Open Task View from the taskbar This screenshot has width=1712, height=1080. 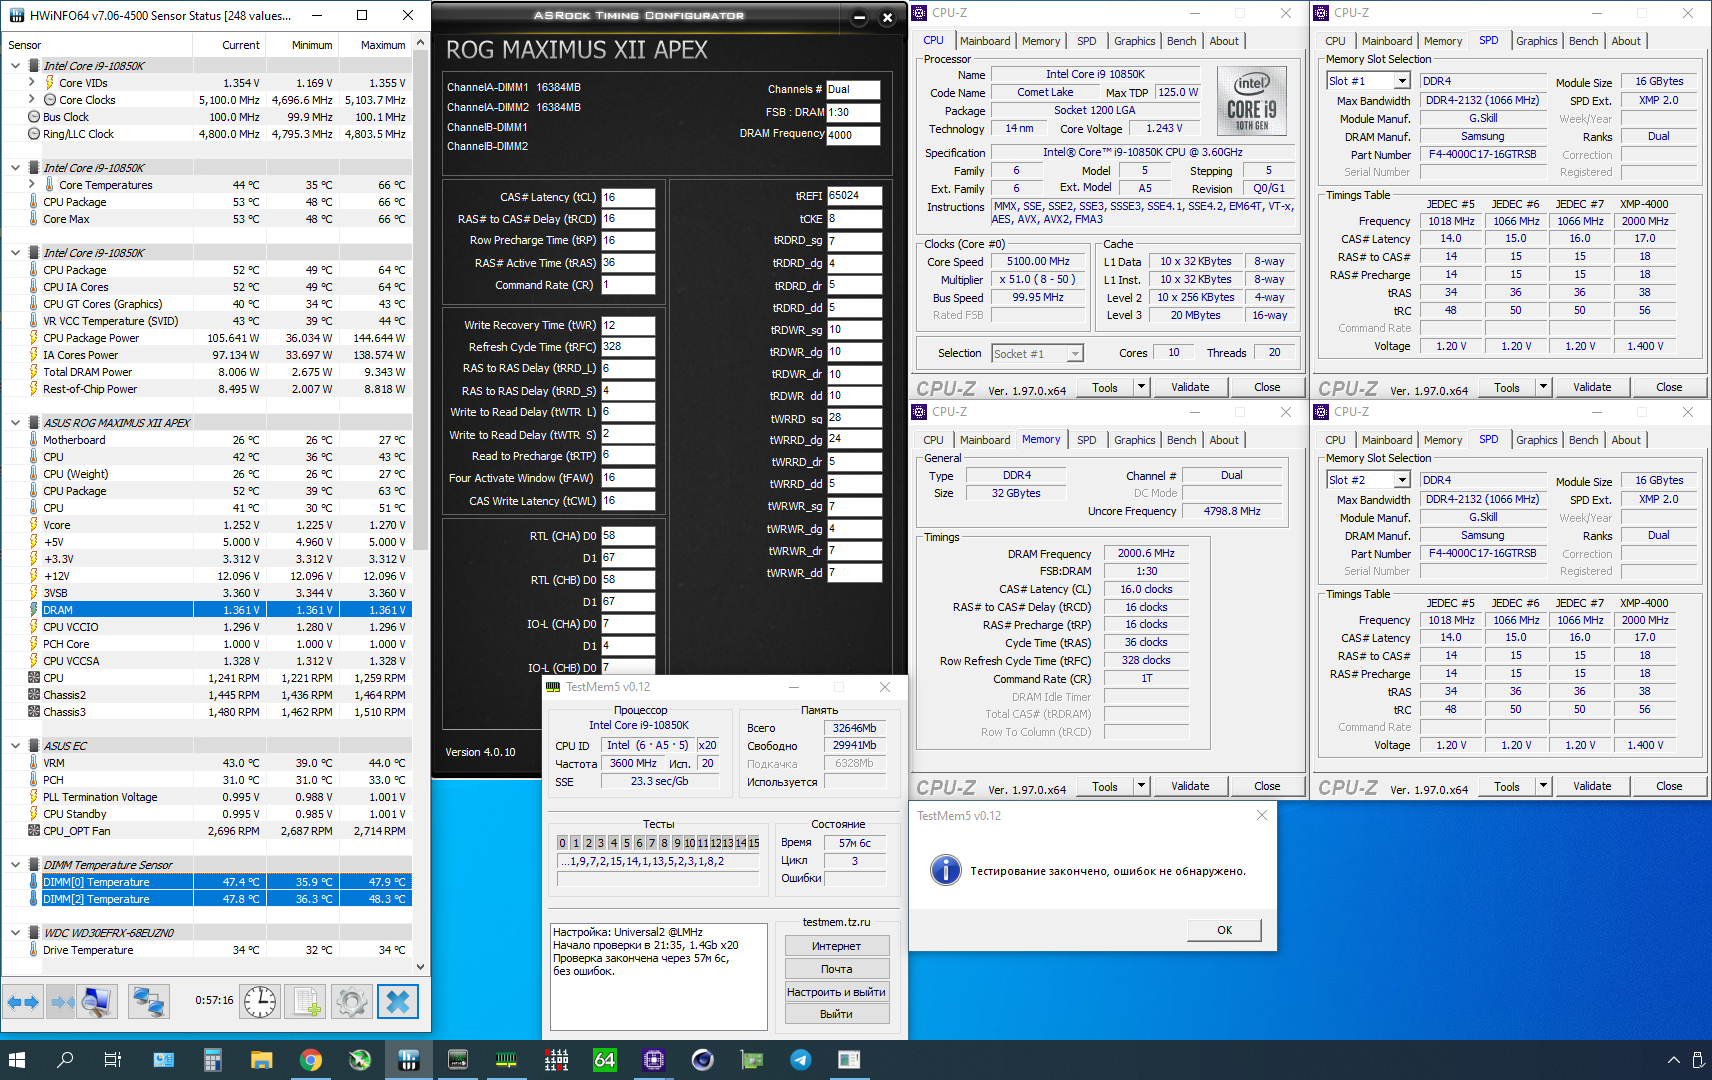(113, 1060)
